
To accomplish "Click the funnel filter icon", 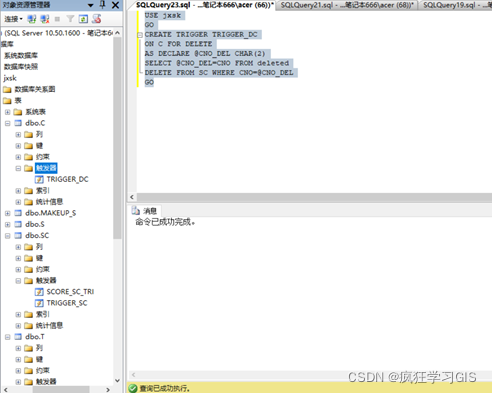I will (70, 19).
